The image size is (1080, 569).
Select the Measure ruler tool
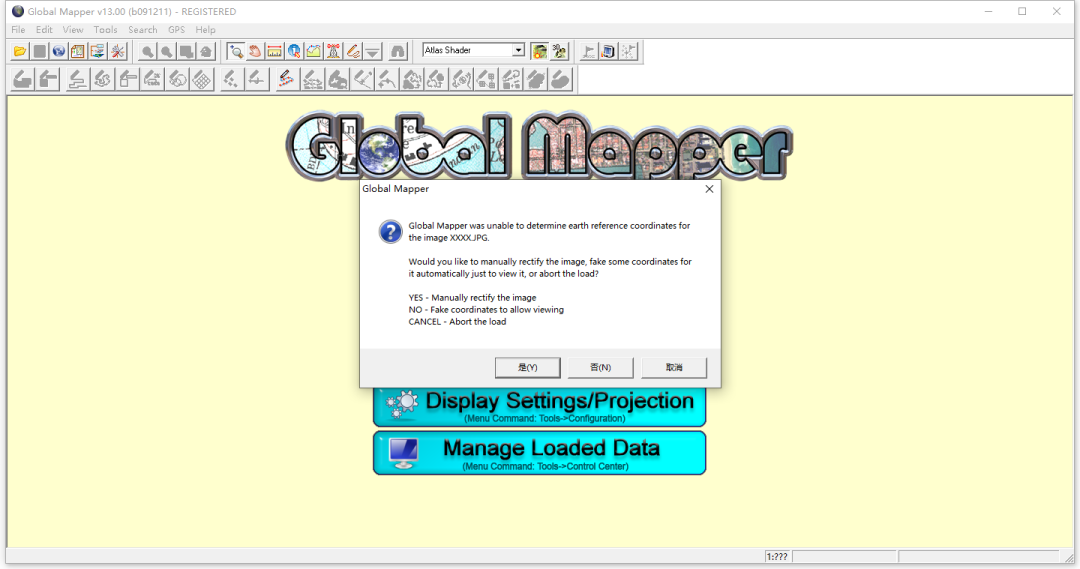click(274, 51)
